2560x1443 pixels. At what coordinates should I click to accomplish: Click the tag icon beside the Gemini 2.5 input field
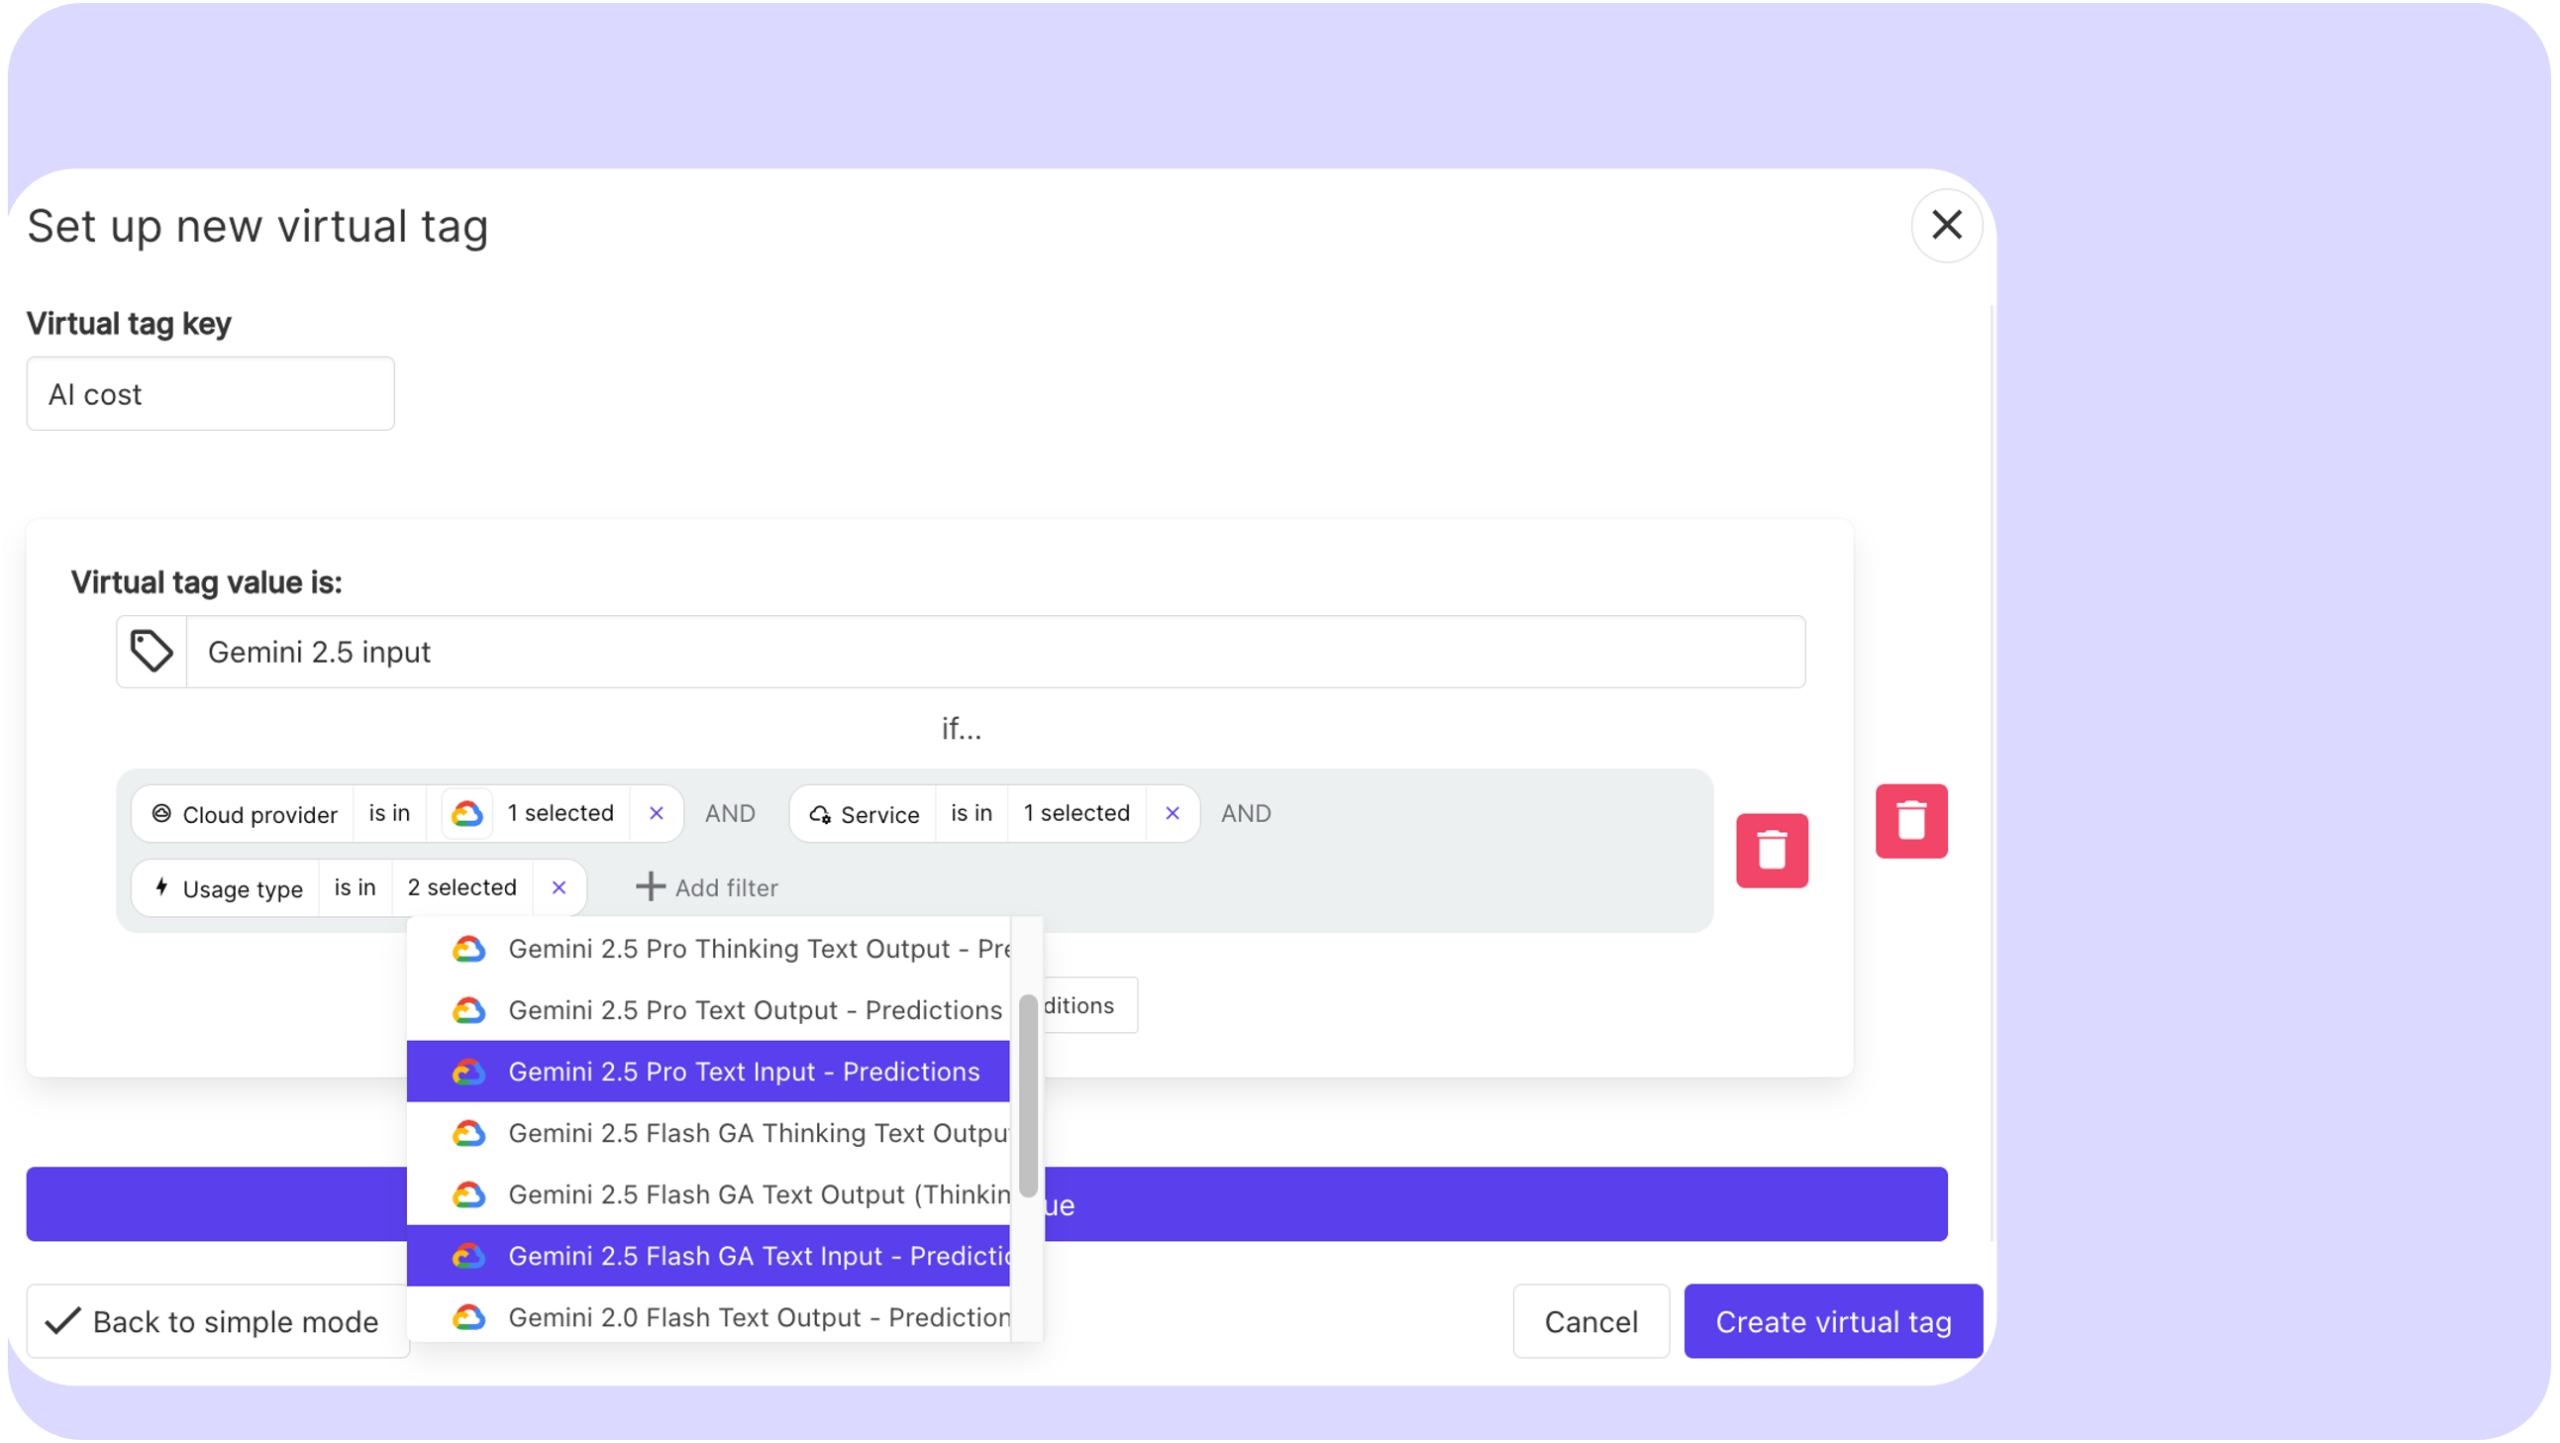tap(151, 651)
